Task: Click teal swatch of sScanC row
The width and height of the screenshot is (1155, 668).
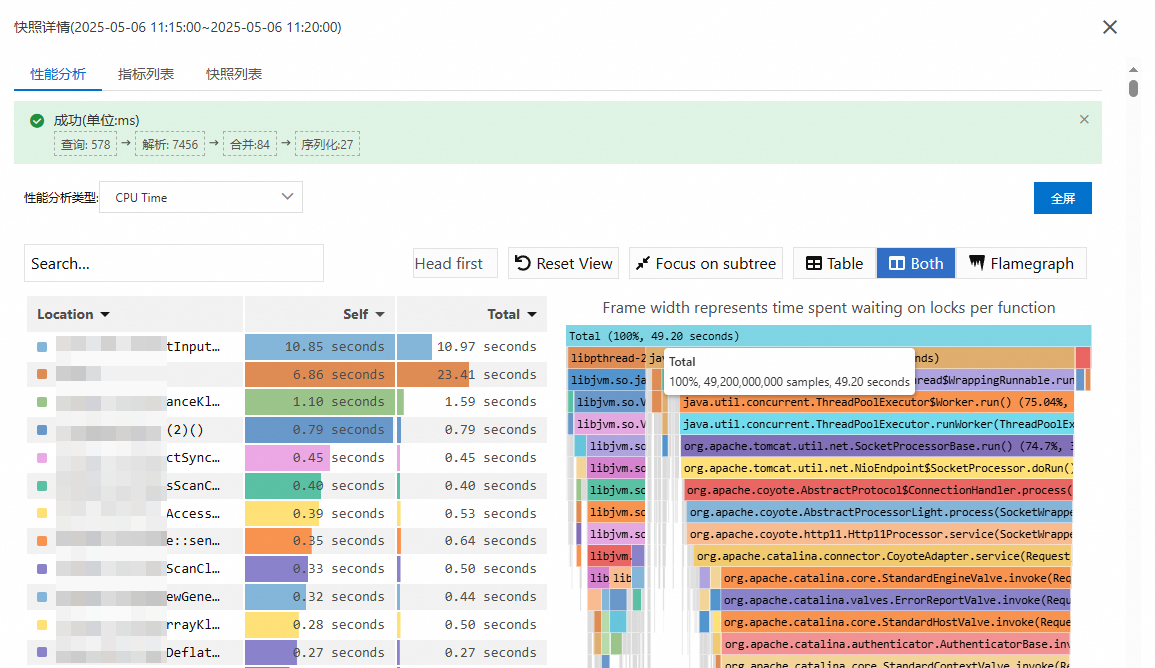Action: coord(42,486)
